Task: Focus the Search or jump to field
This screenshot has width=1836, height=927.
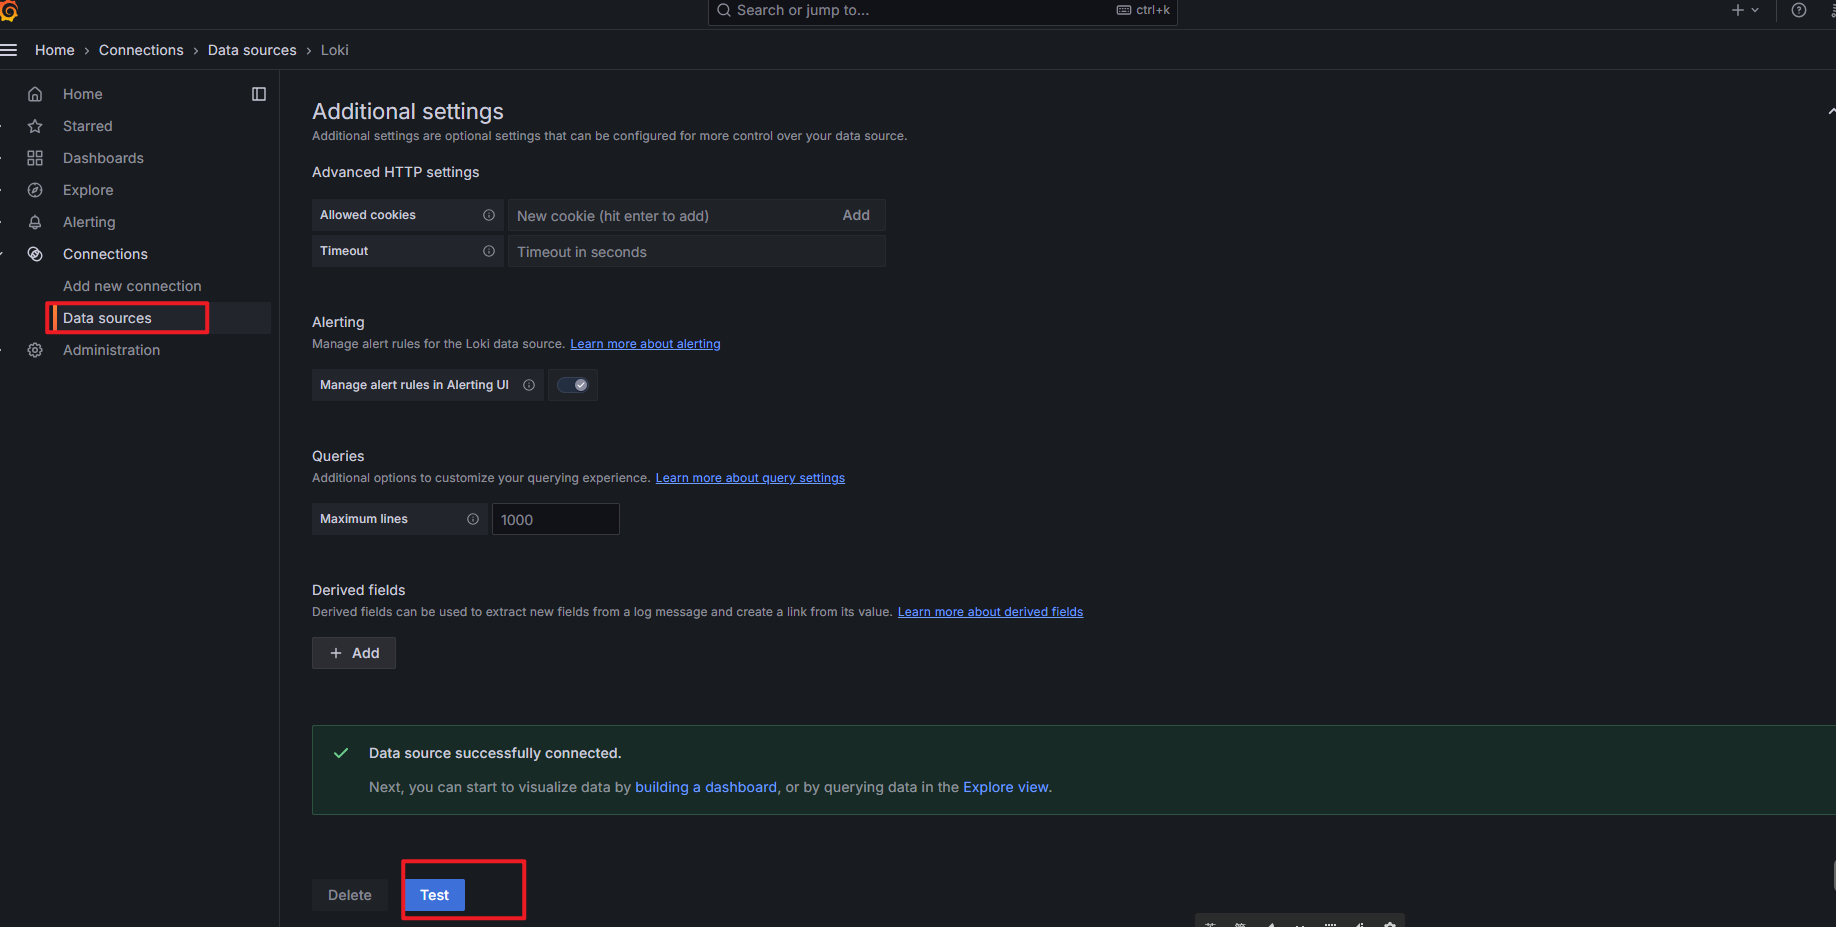Action: click(x=942, y=11)
